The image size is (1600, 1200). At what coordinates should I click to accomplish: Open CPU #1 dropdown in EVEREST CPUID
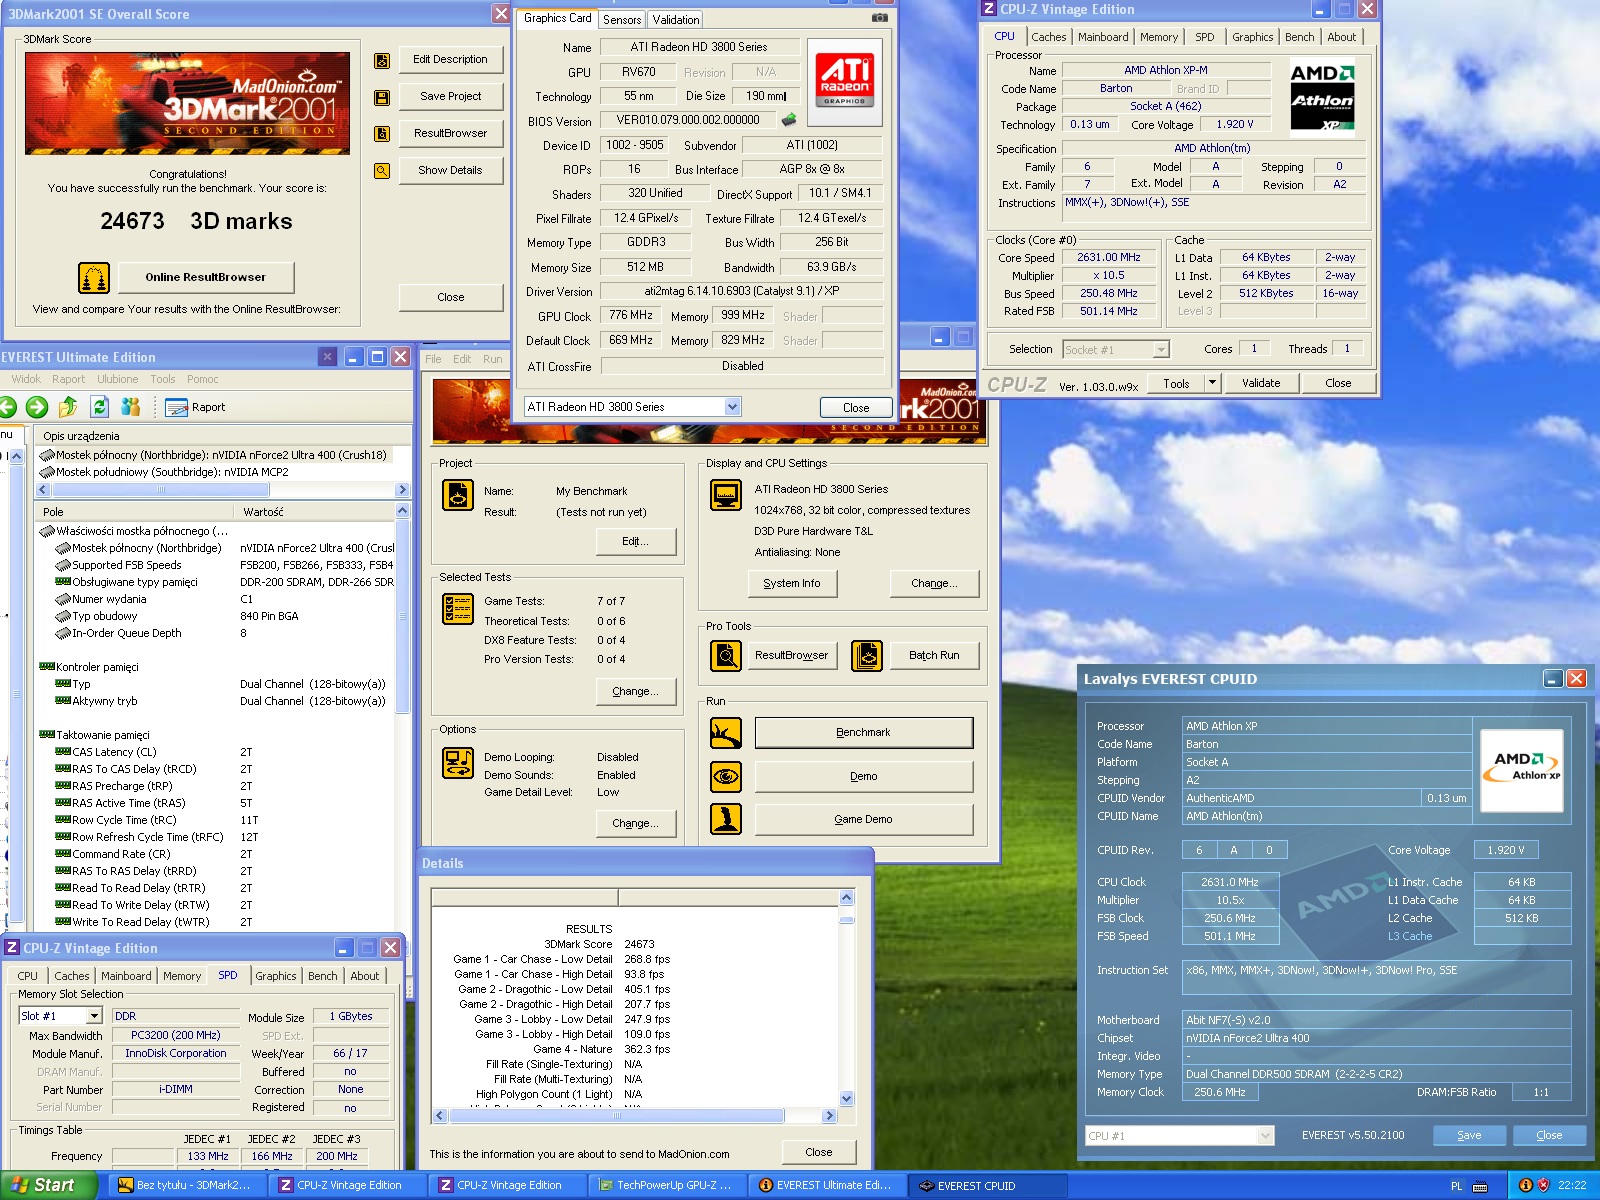pyautogui.click(x=1266, y=1136)
